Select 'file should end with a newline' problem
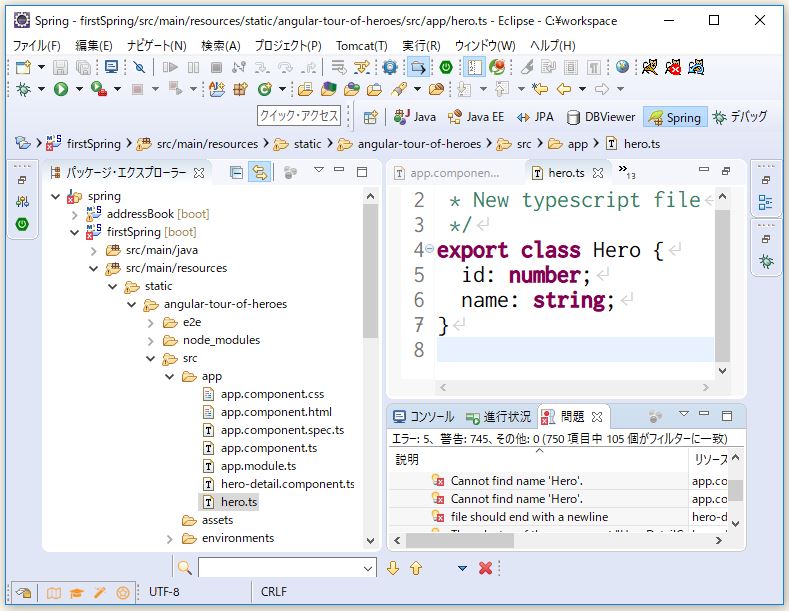The image size is (789, 611). pyautogui.click(x=529, y=517)
